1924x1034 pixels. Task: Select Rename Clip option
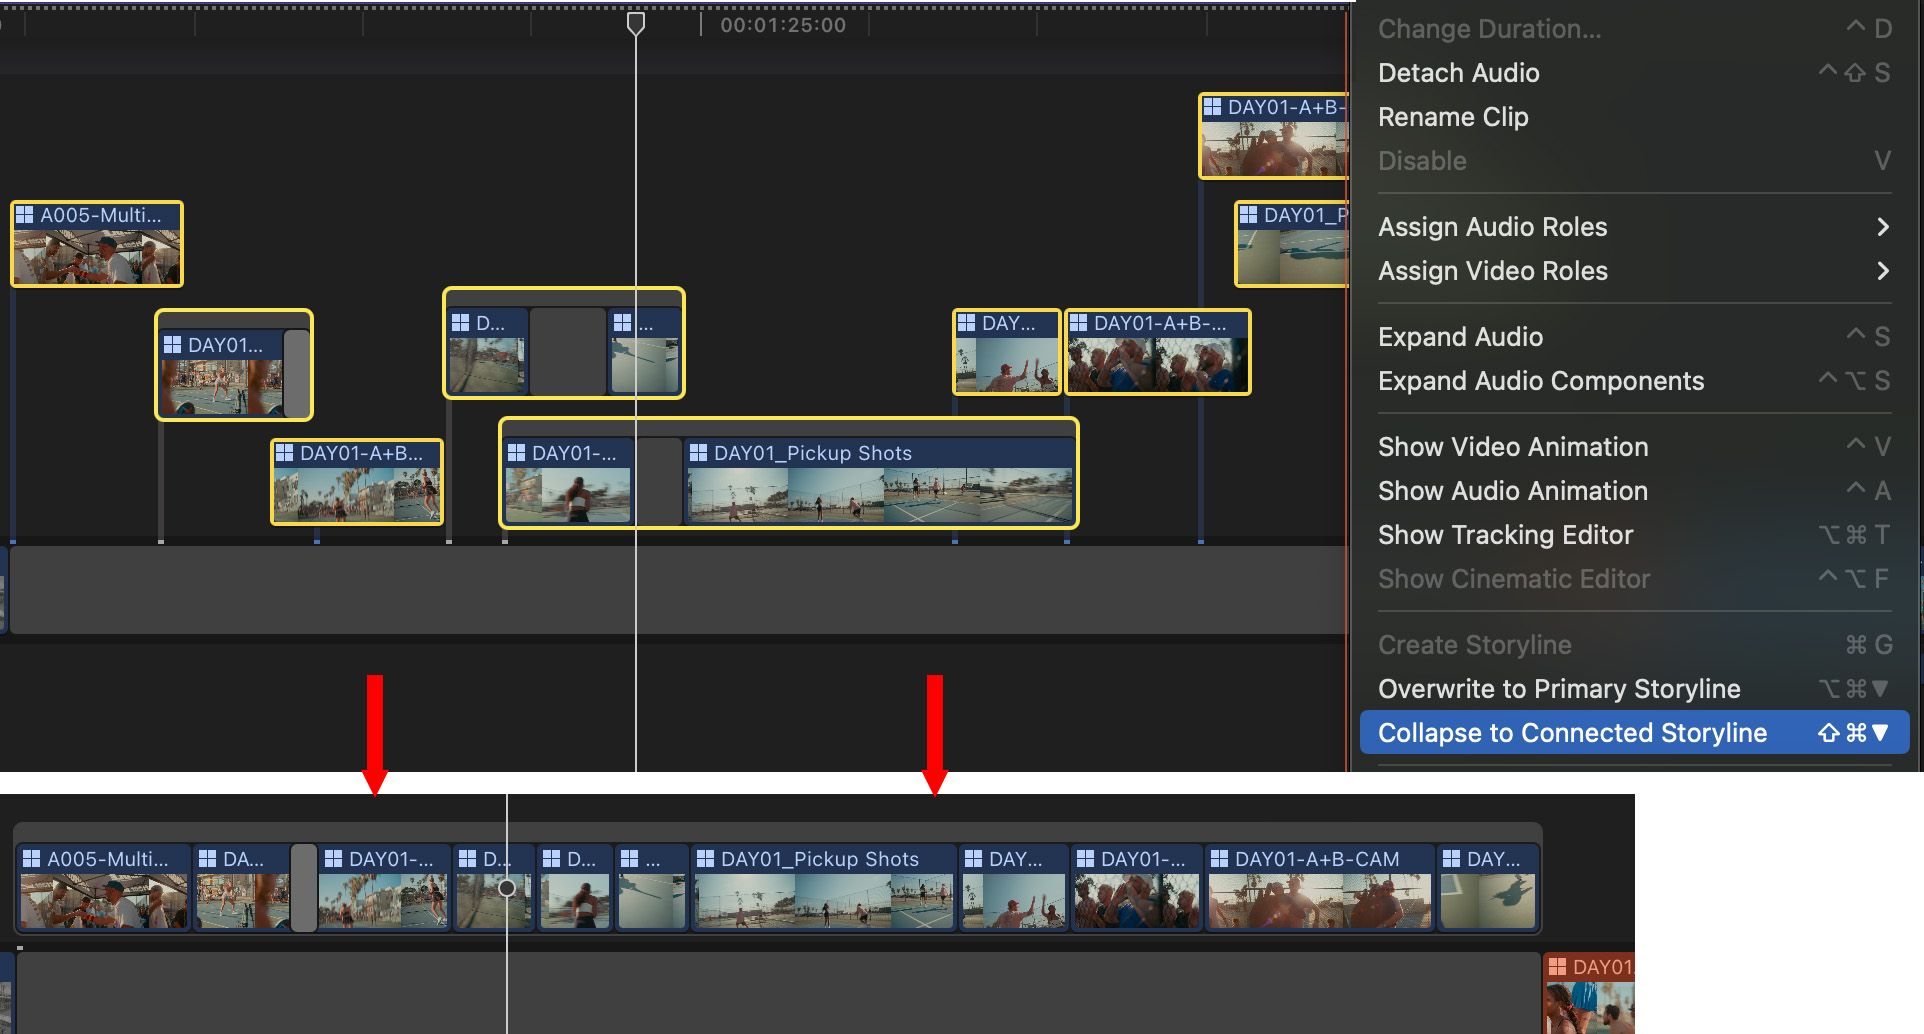[x=1452, y=117]
